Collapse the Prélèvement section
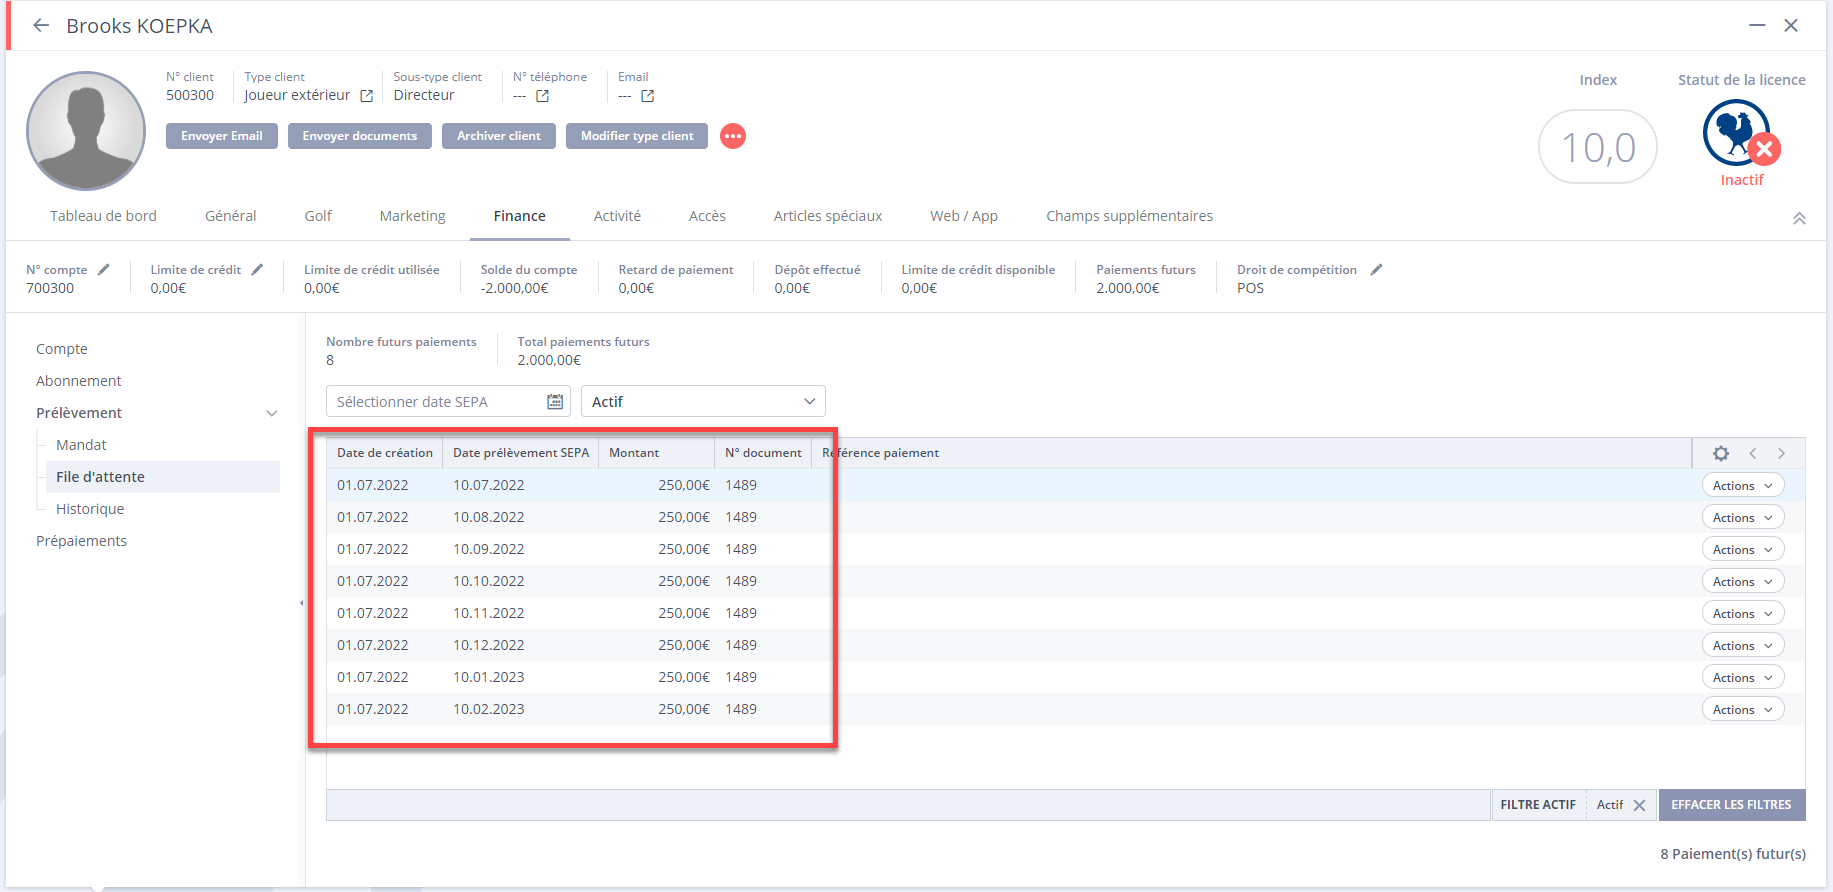Screen dimensions: 1833x892 (x=271, y=413)
